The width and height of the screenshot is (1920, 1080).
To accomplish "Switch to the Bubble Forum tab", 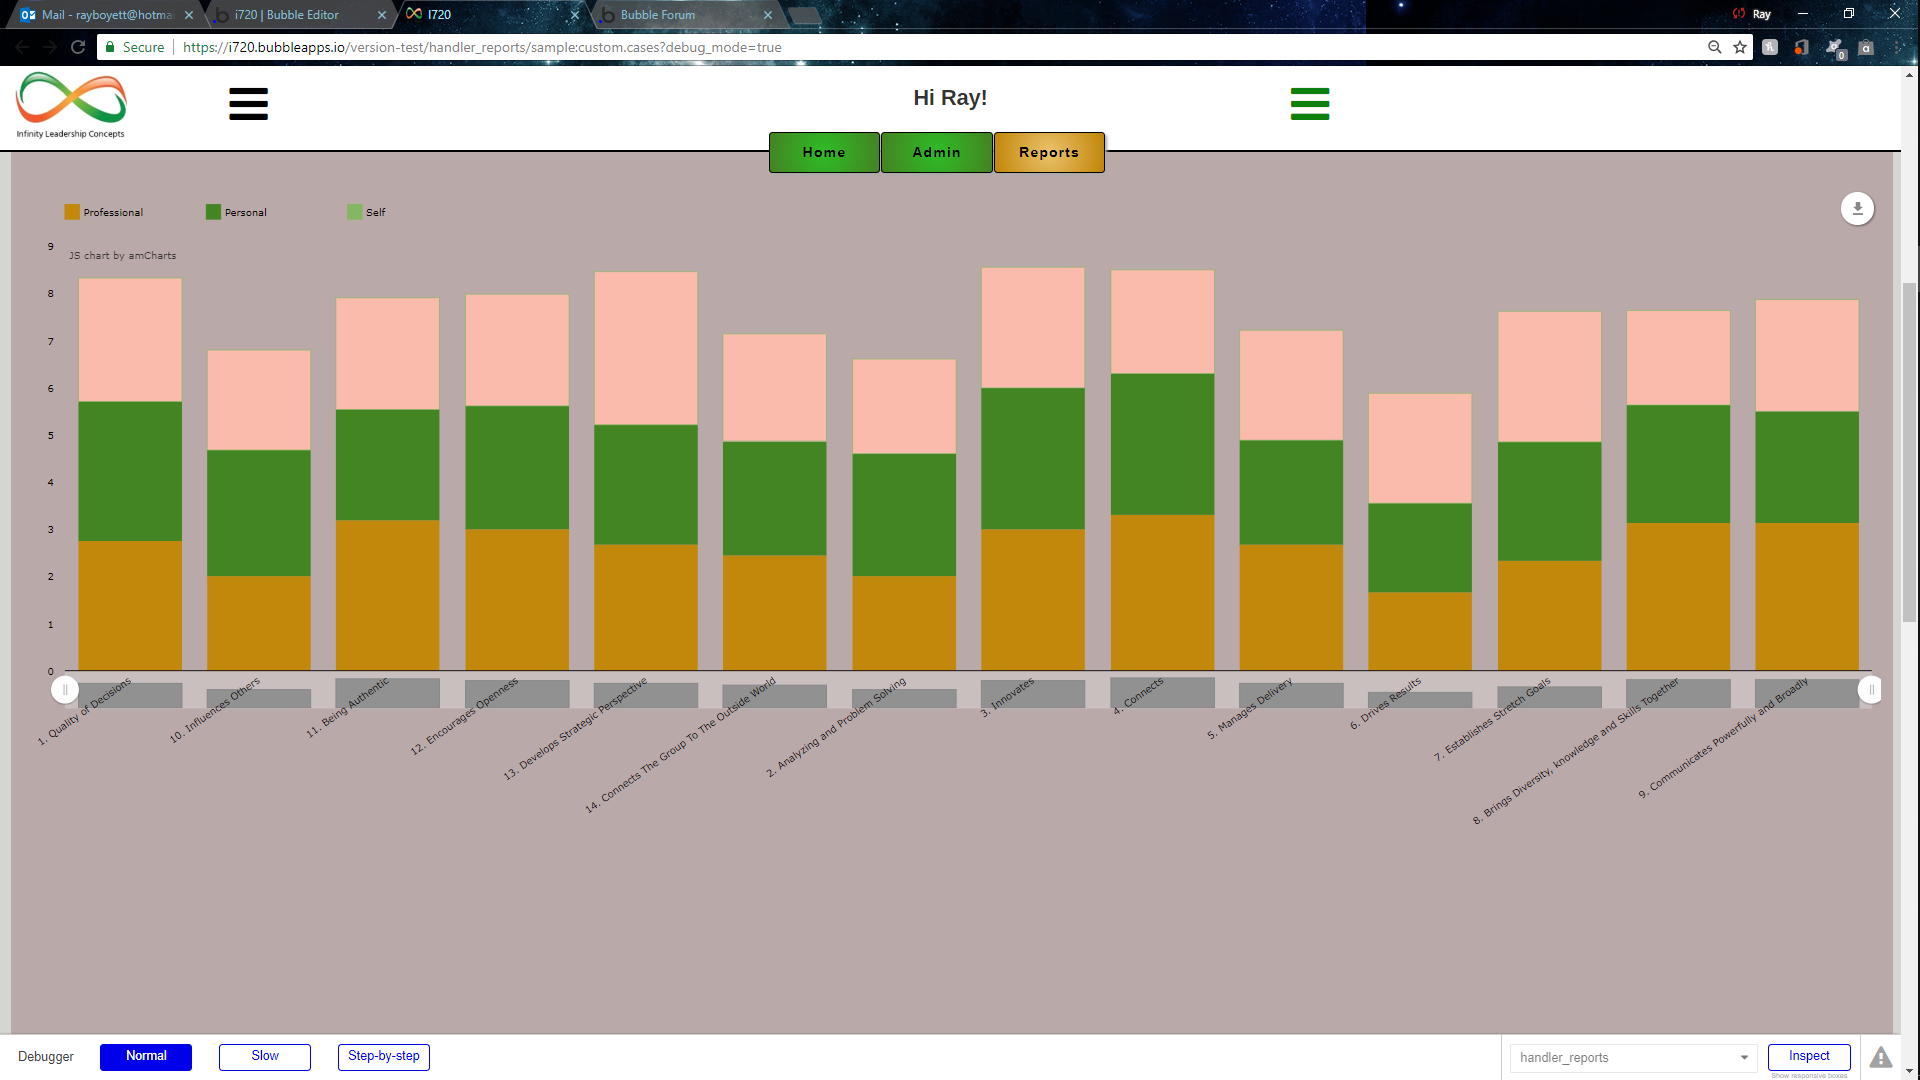I will tap(686, 15).
